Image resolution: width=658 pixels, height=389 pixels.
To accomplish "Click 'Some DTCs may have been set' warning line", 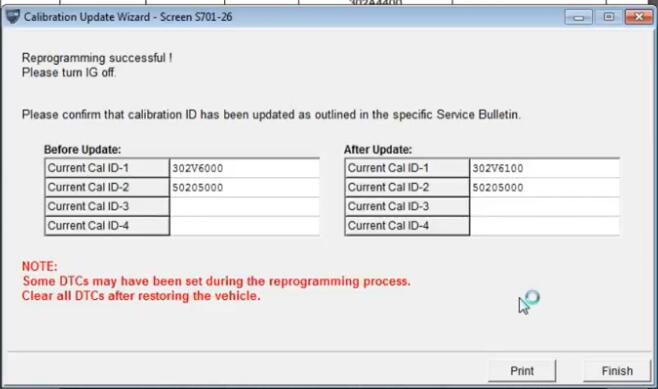I will tap(217, 281).
